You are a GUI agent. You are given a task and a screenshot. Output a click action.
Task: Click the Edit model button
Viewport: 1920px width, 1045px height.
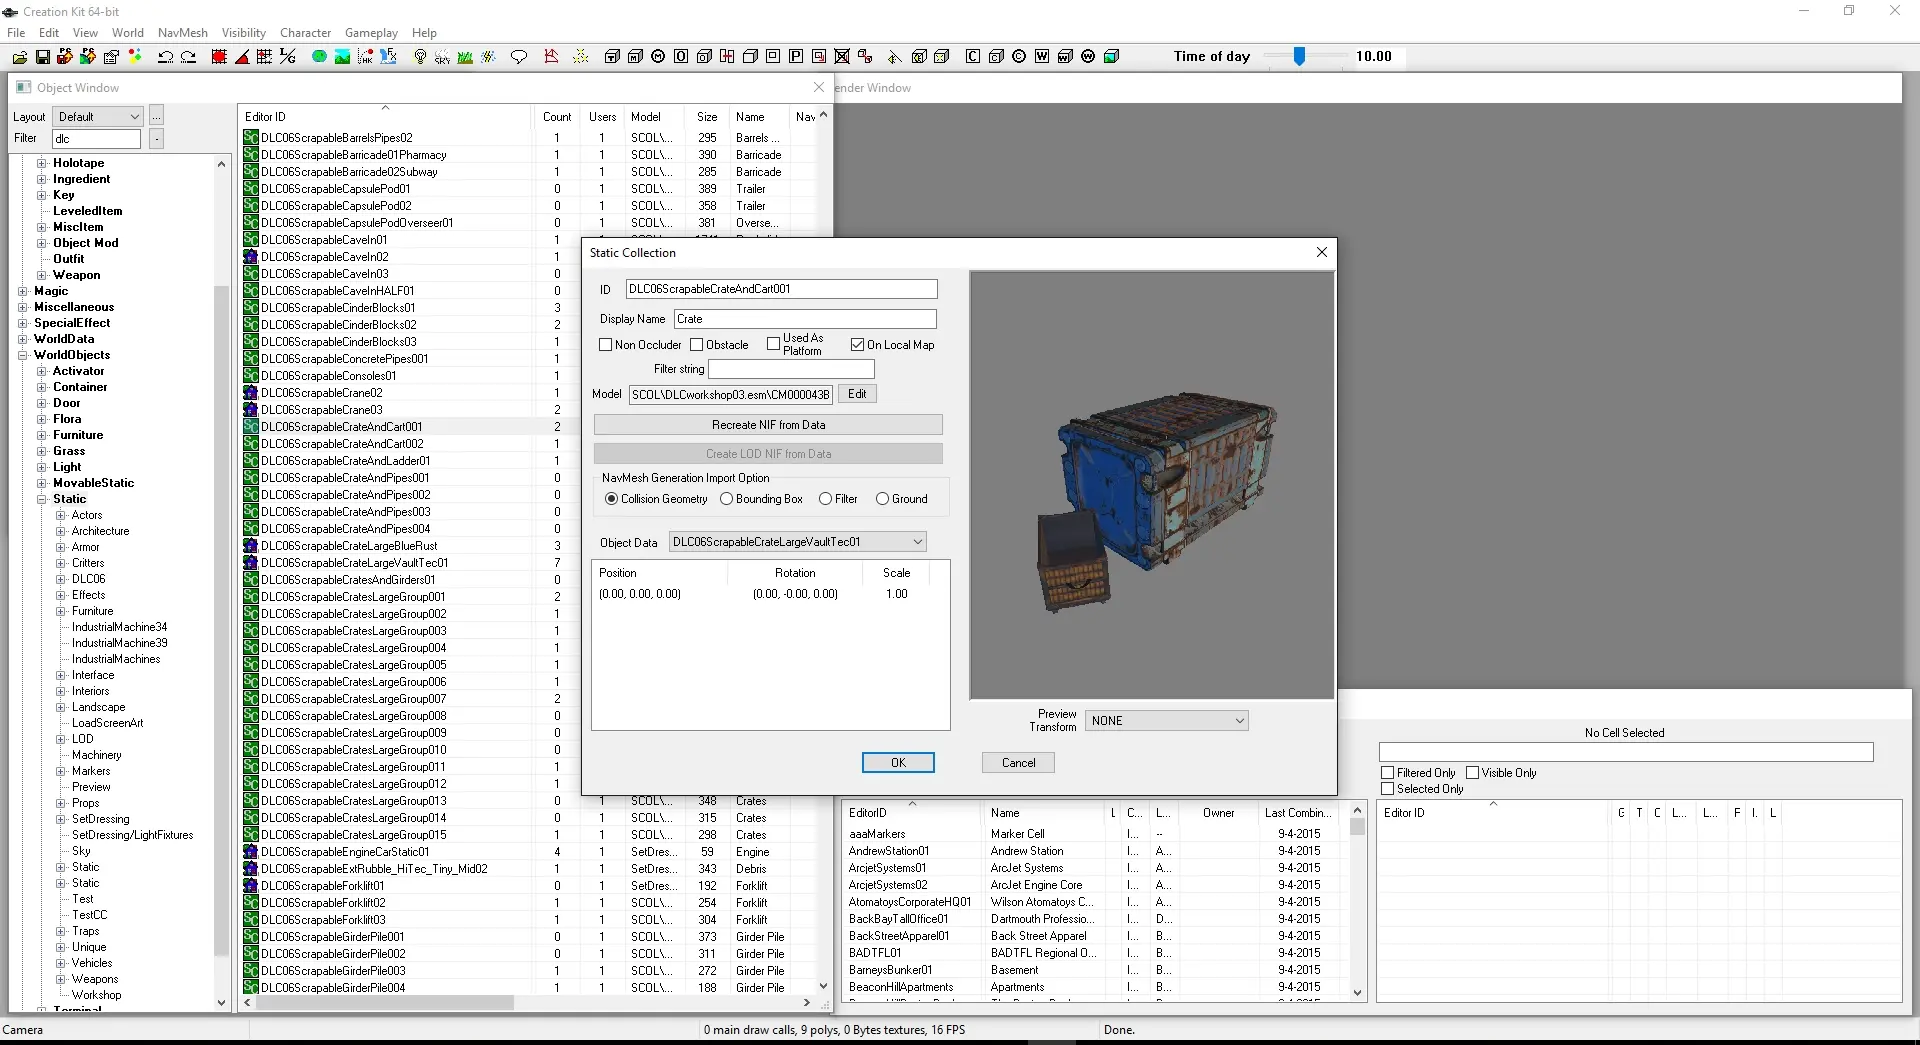point(857,394)
